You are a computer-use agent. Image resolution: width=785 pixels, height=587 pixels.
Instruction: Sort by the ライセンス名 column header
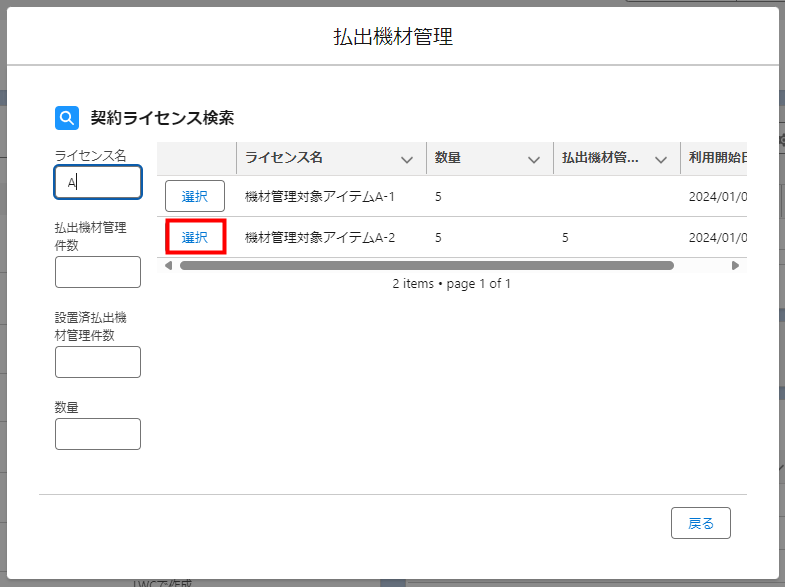pyautogui.click(x=284, y=158)
